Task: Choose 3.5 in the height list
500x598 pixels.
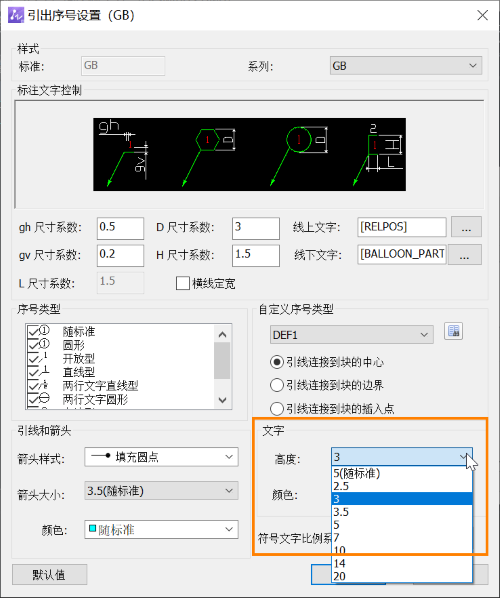Action: pos(402,512)
